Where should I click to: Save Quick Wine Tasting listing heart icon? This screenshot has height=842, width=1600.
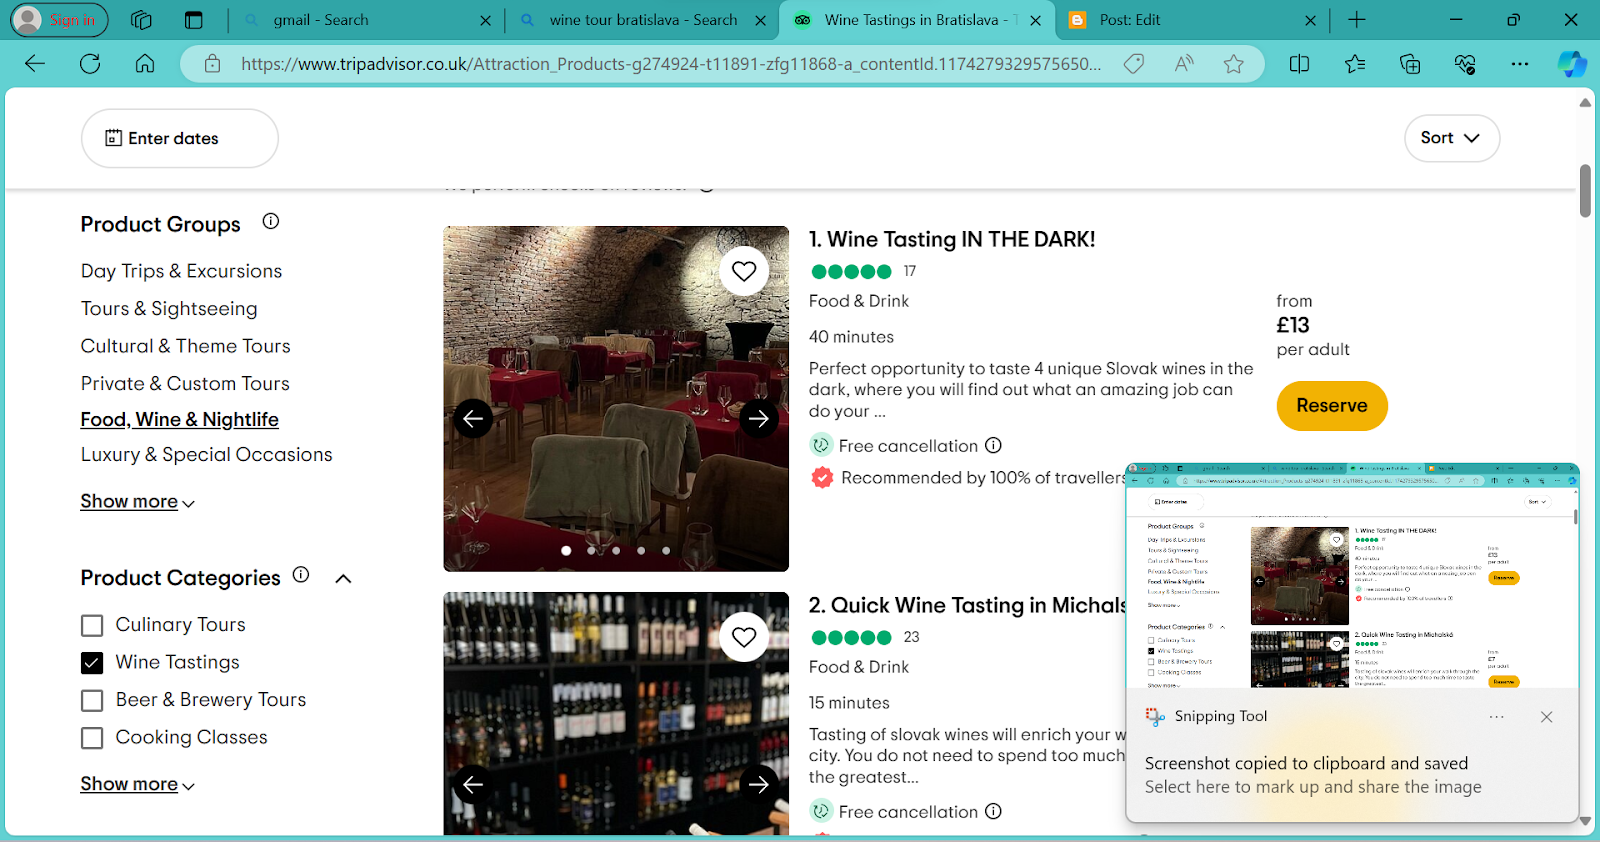click(744, 637)
